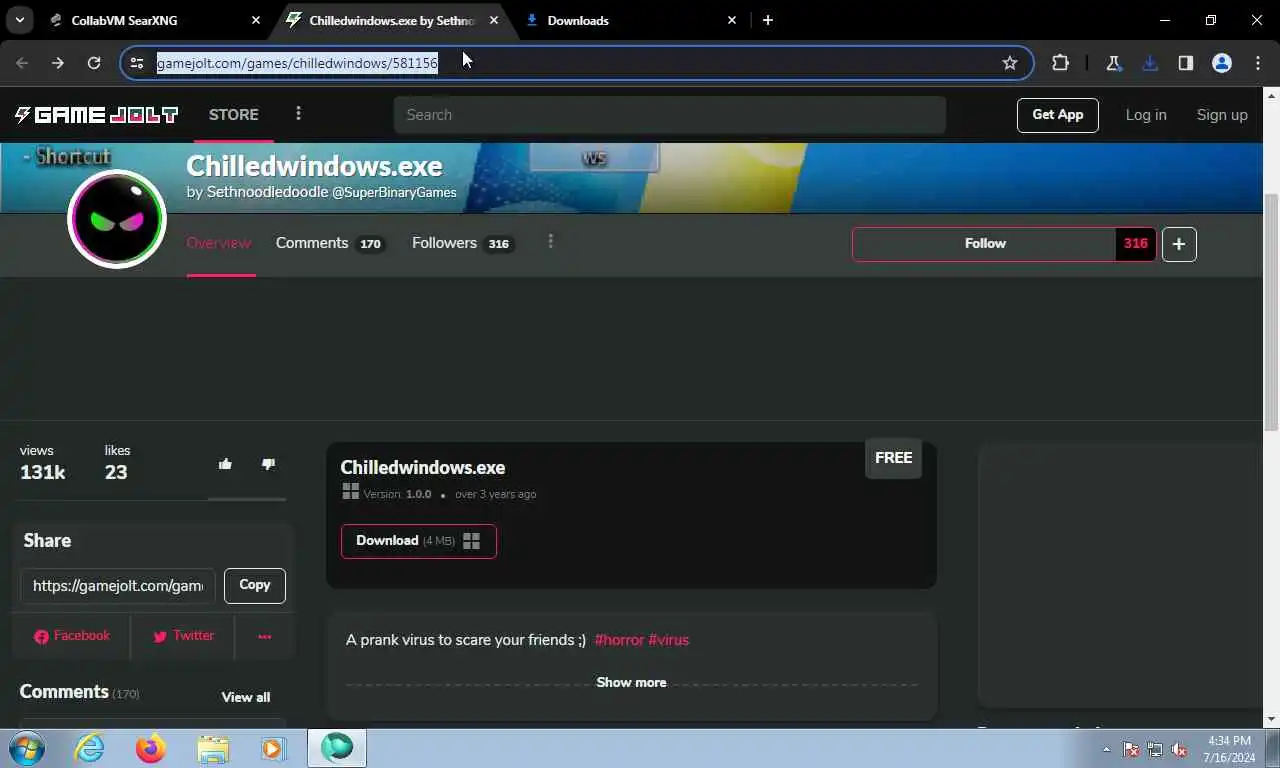Open the @SuperBinaryGames author link

394,192
